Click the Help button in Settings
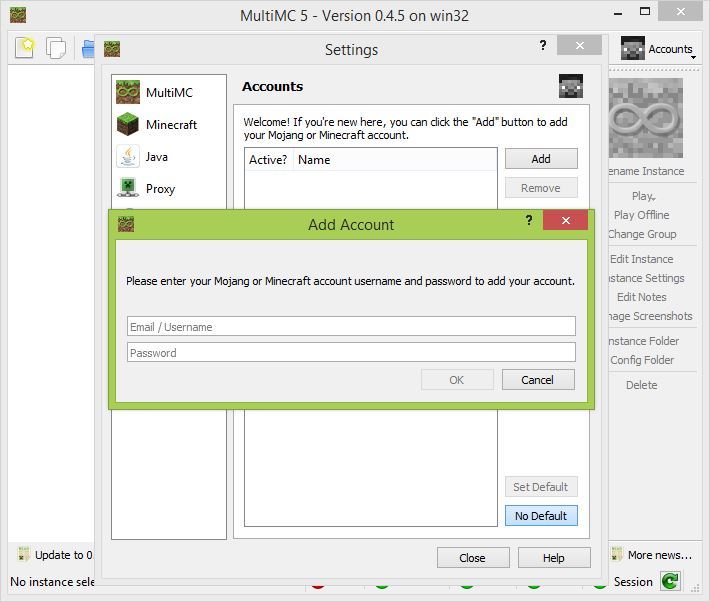Viewport: 710px width, 602px height. pyautogui.click(x=554, y=558)
